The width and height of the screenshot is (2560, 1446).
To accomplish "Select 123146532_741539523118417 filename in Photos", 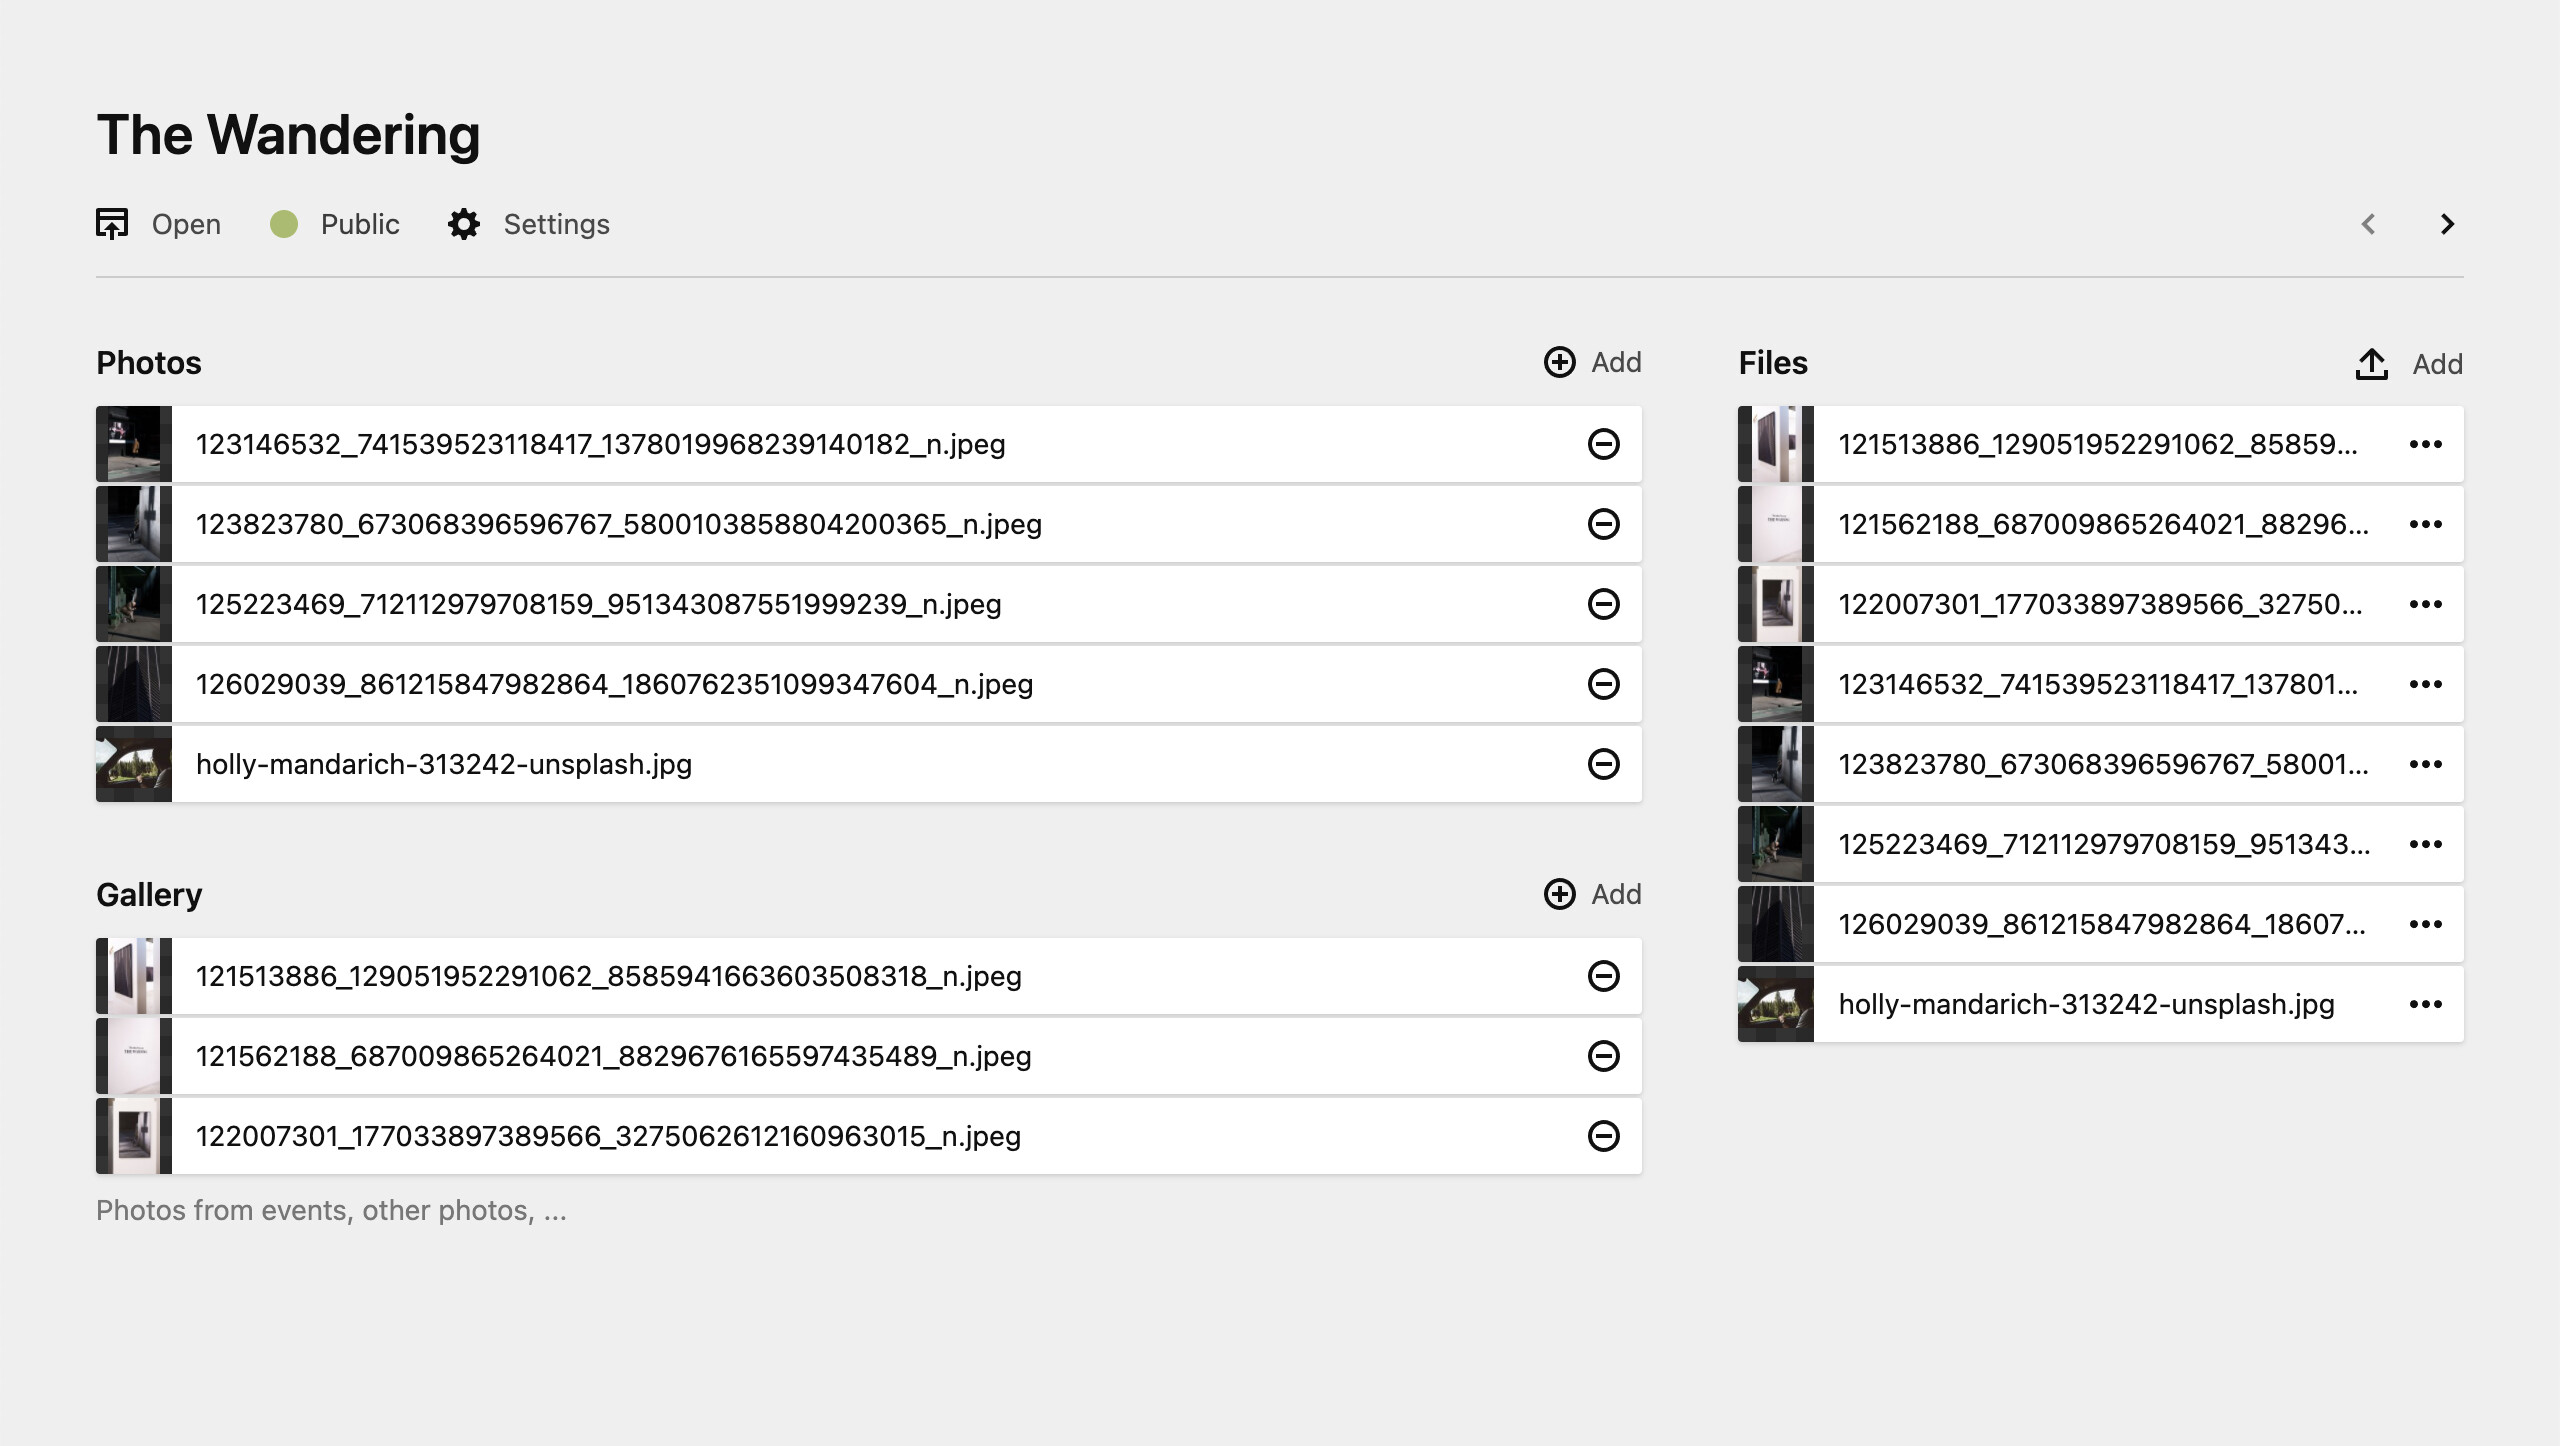I will [601, 444].
